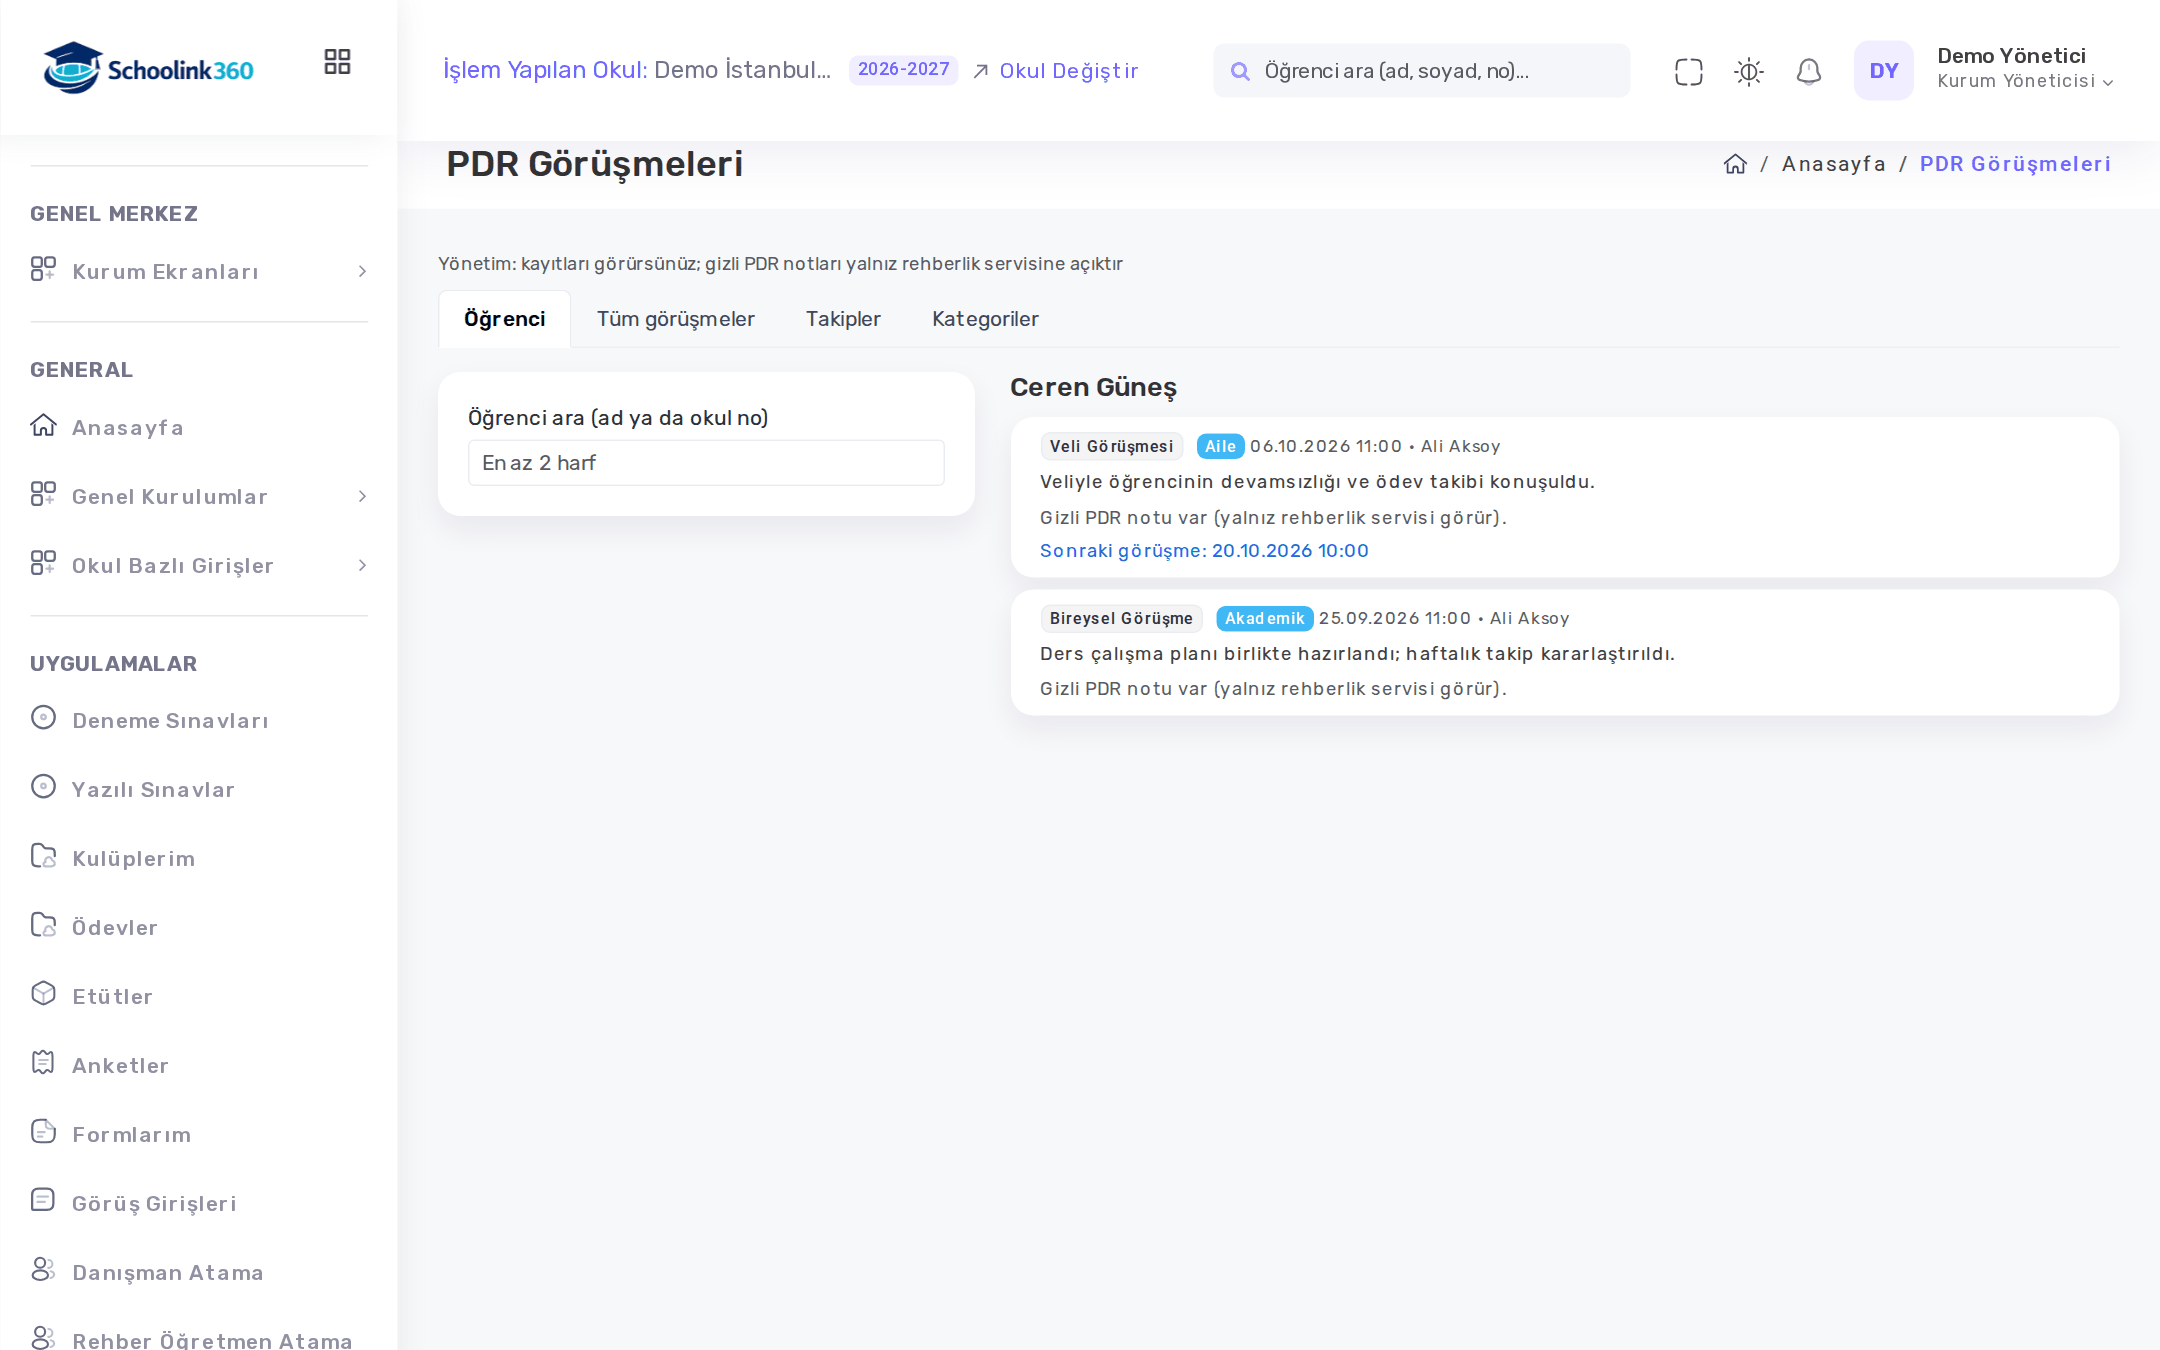Enter fullscreen mode icon
Screen dimensions: 2160x1350
[1688, 71]
